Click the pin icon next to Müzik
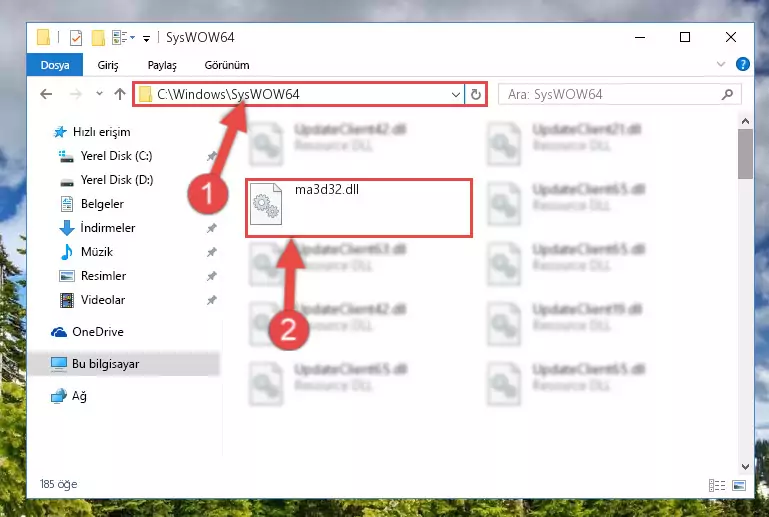Image resolution: width=769 pixels, height=517 pixels. click(x=211, y=252)
